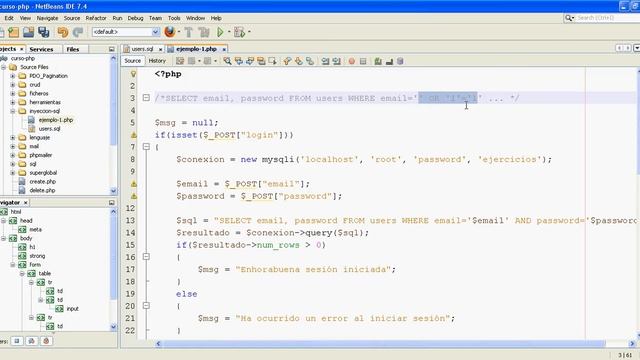Expand the herramientas folder

pyautogui.click(x=13, y=102)
